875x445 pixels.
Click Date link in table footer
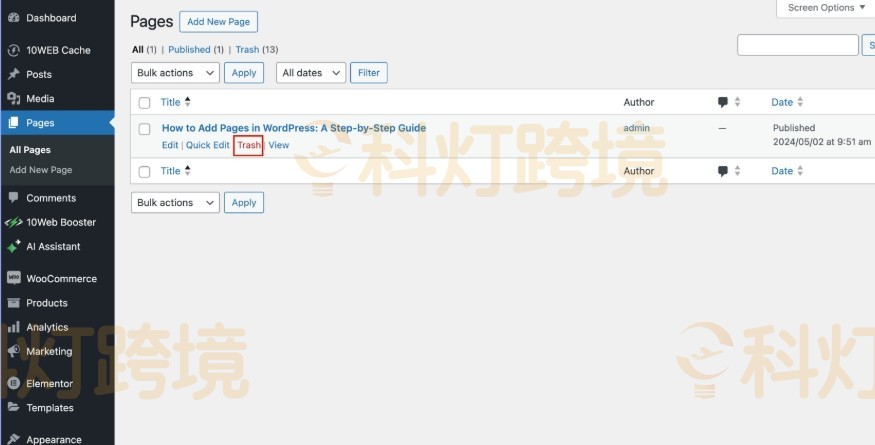(x=782, y=171)
